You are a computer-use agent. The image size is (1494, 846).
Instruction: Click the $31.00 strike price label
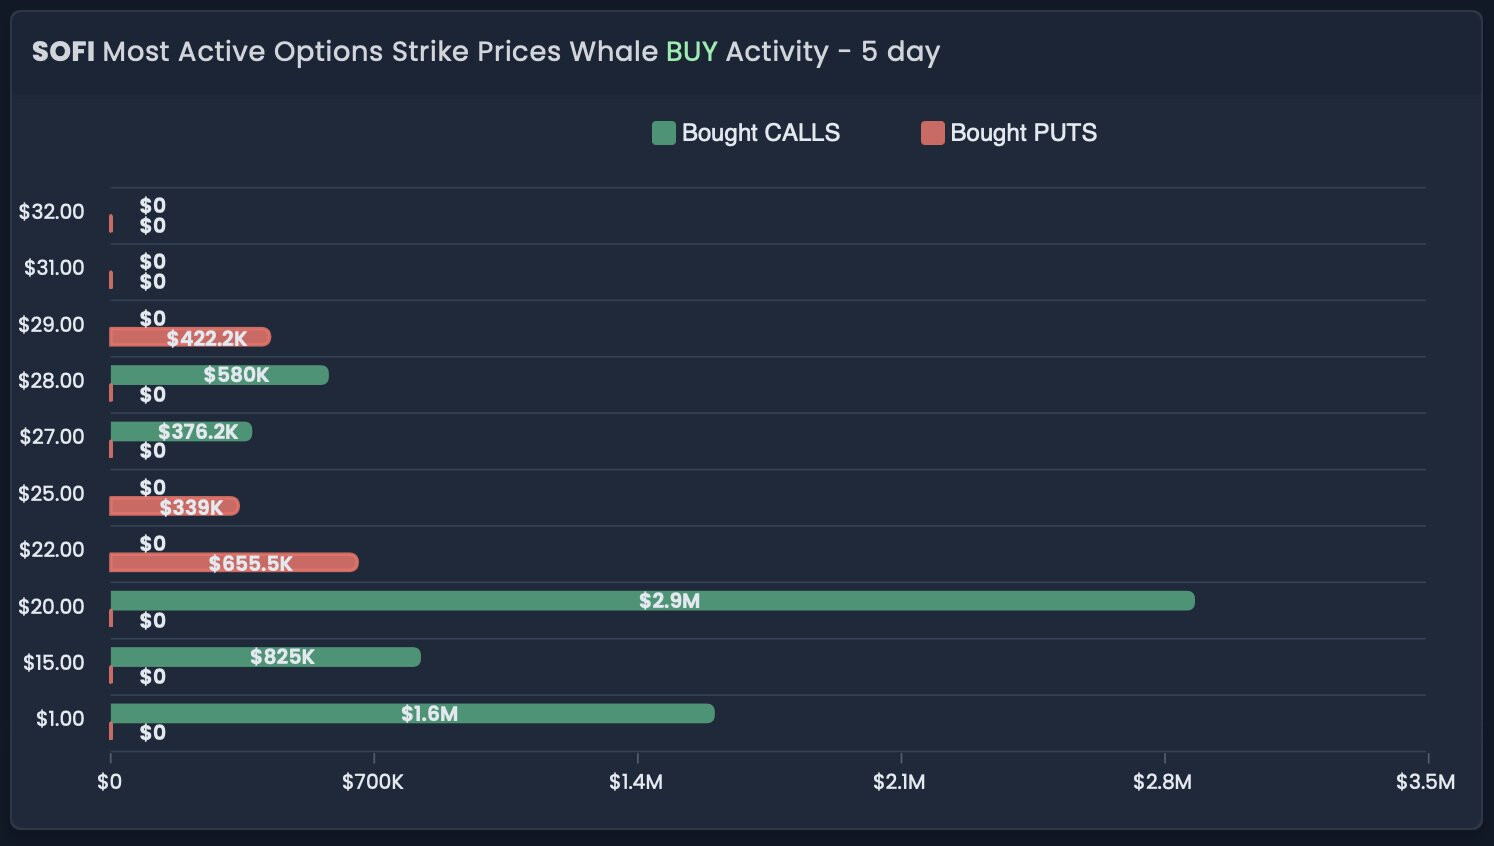tap(54, 268)
